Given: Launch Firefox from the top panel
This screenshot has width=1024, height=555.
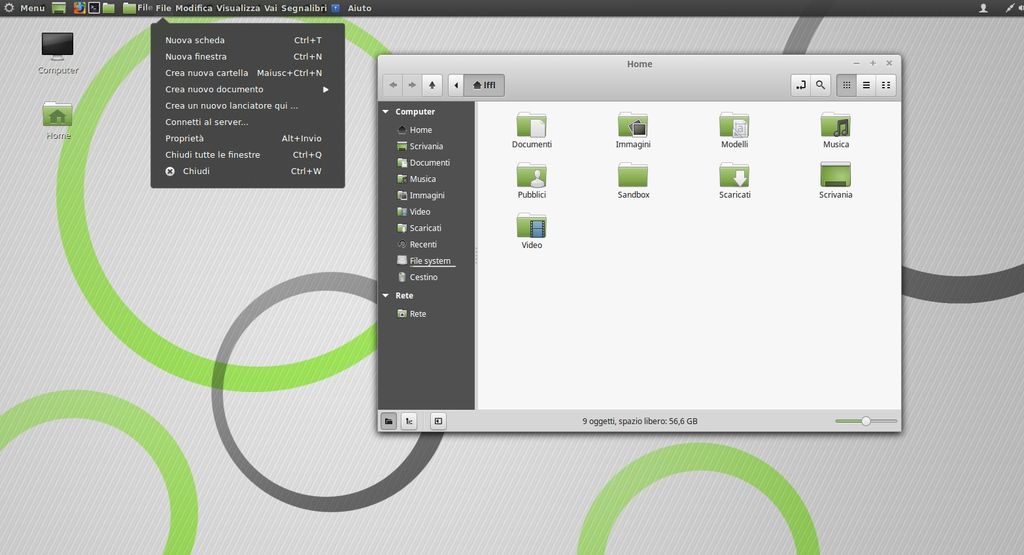Looking at the screenshot, I should (79, 8).
